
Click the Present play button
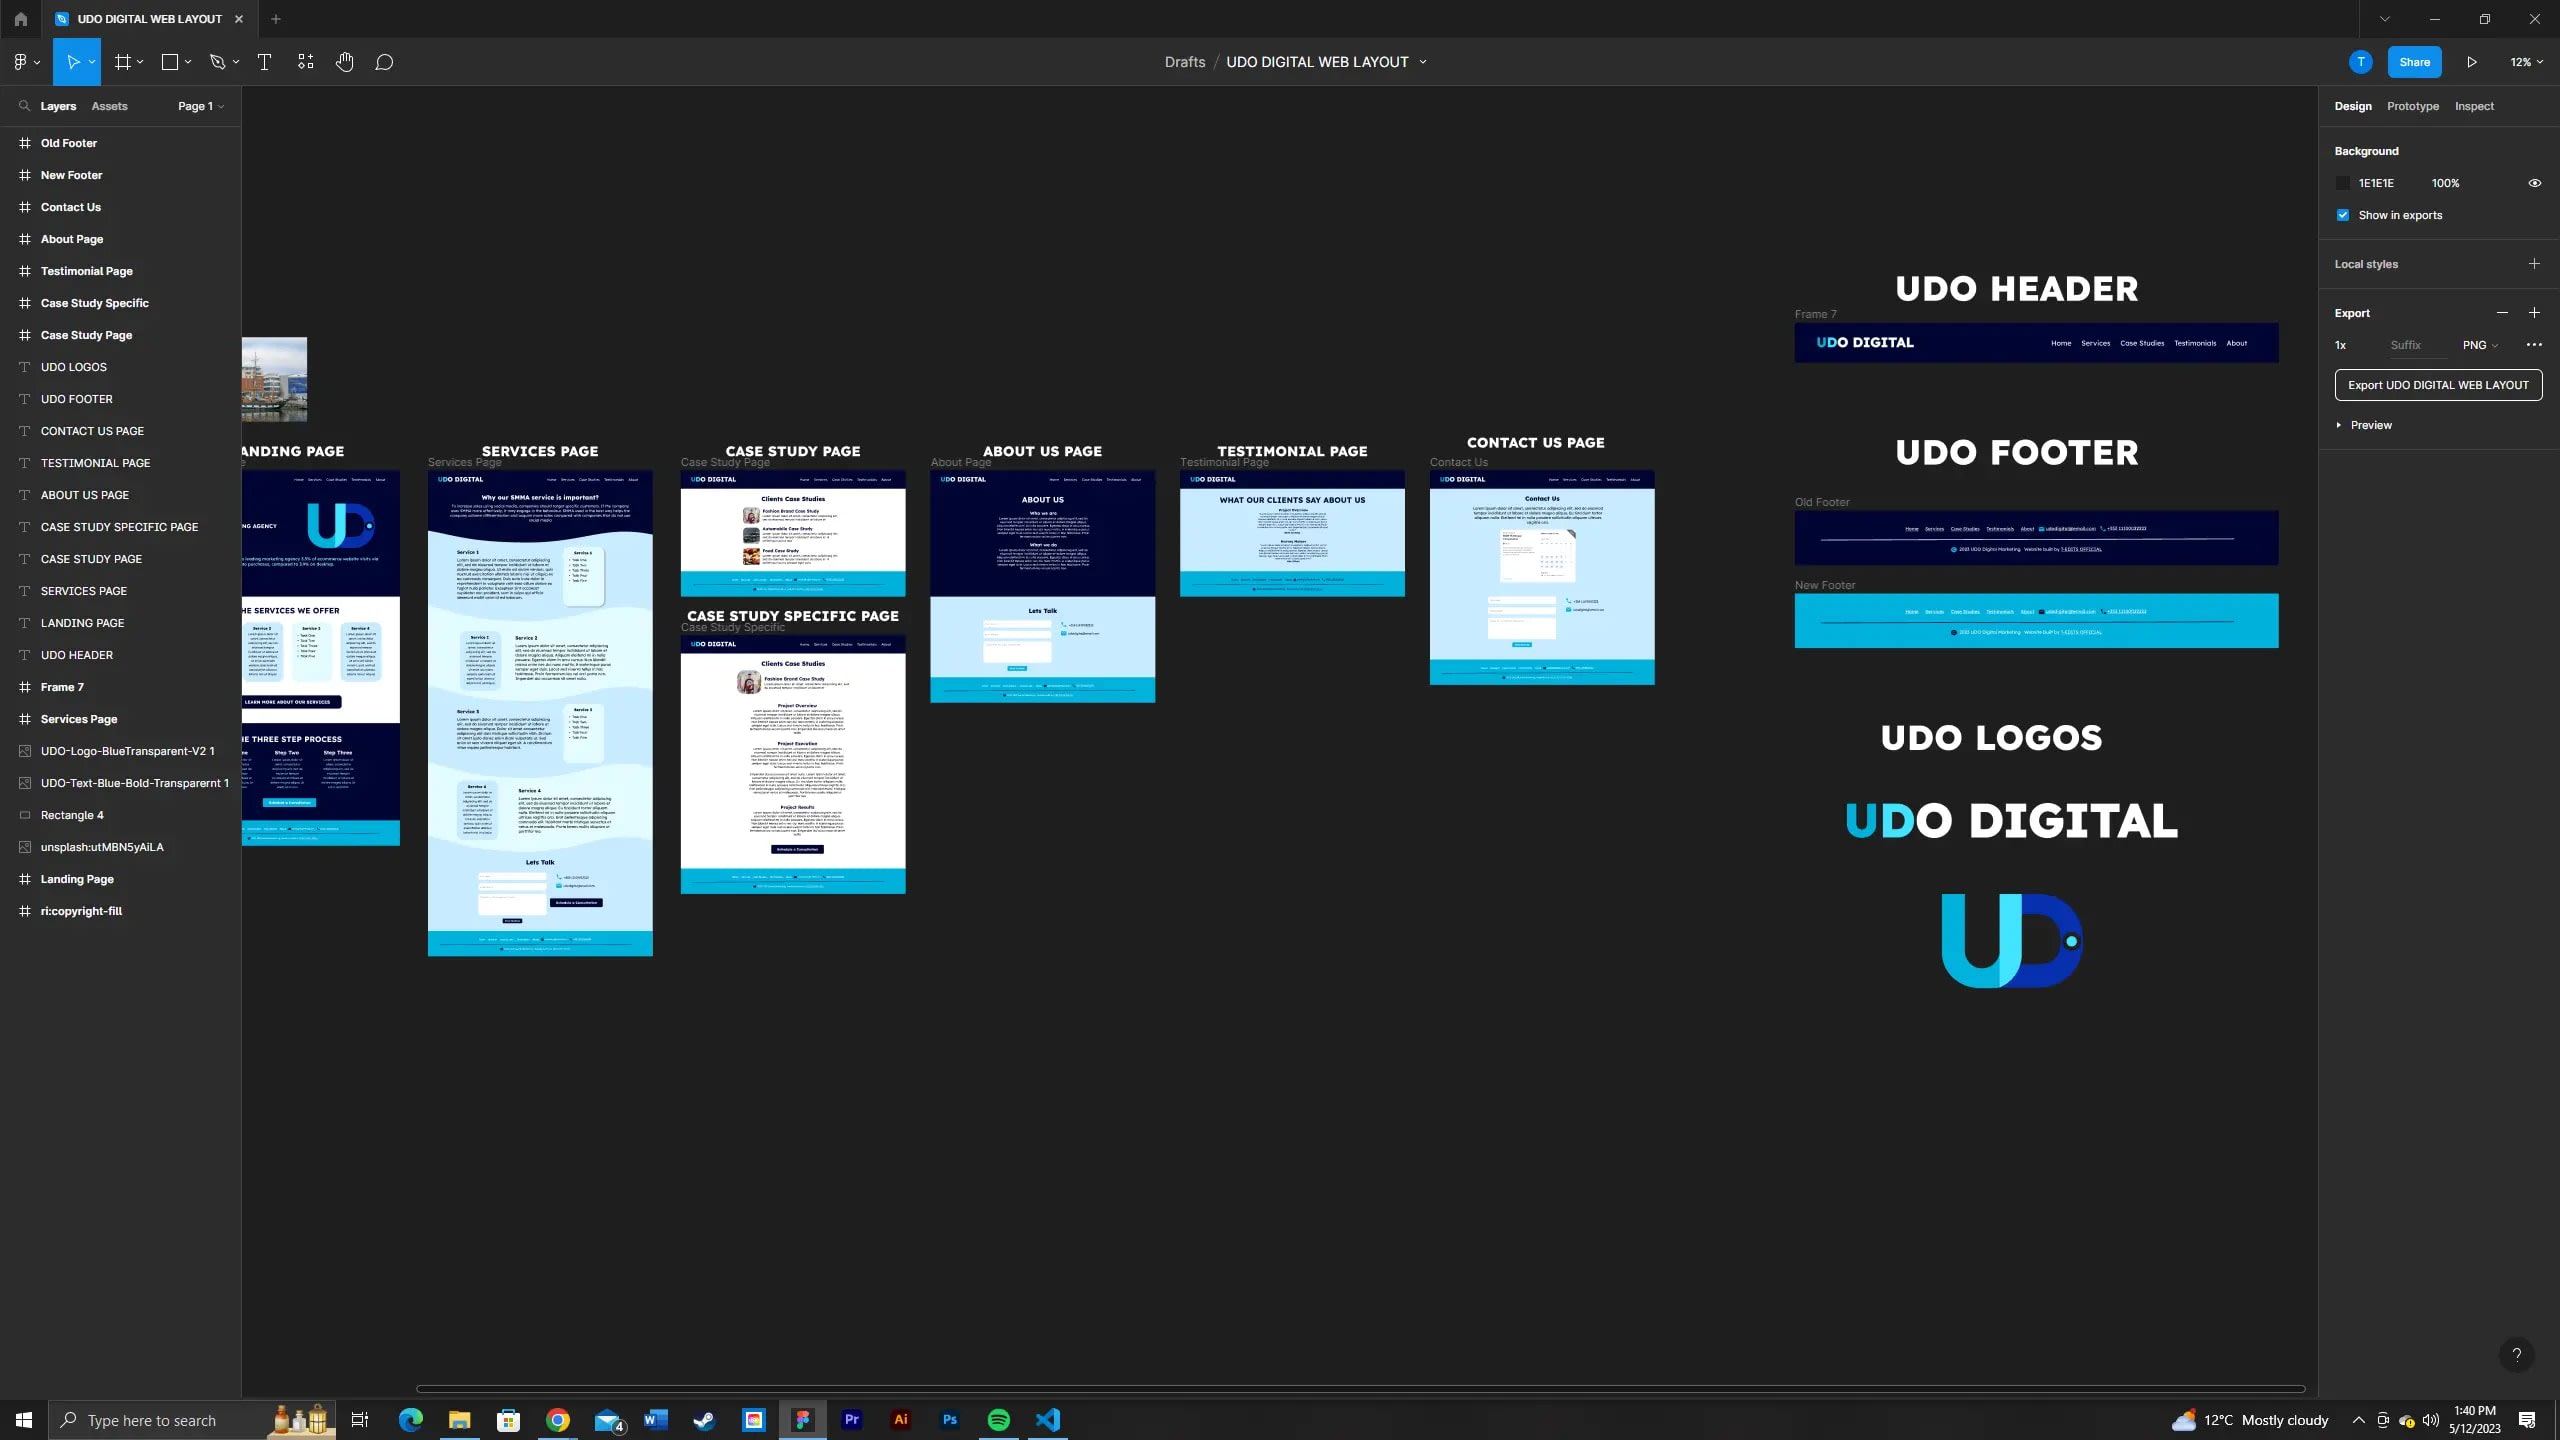click(x=2471, y=62)
